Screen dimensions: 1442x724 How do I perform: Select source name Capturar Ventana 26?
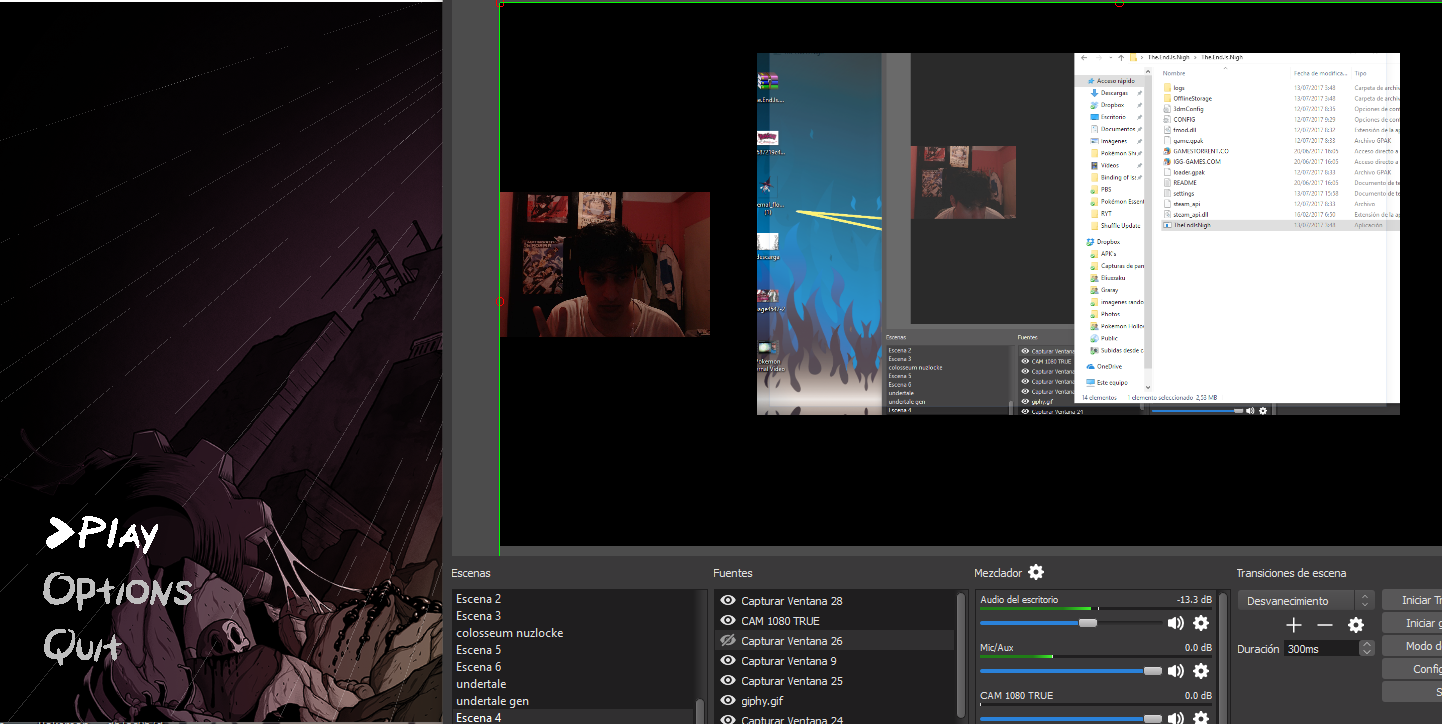(x=792, y=641)
